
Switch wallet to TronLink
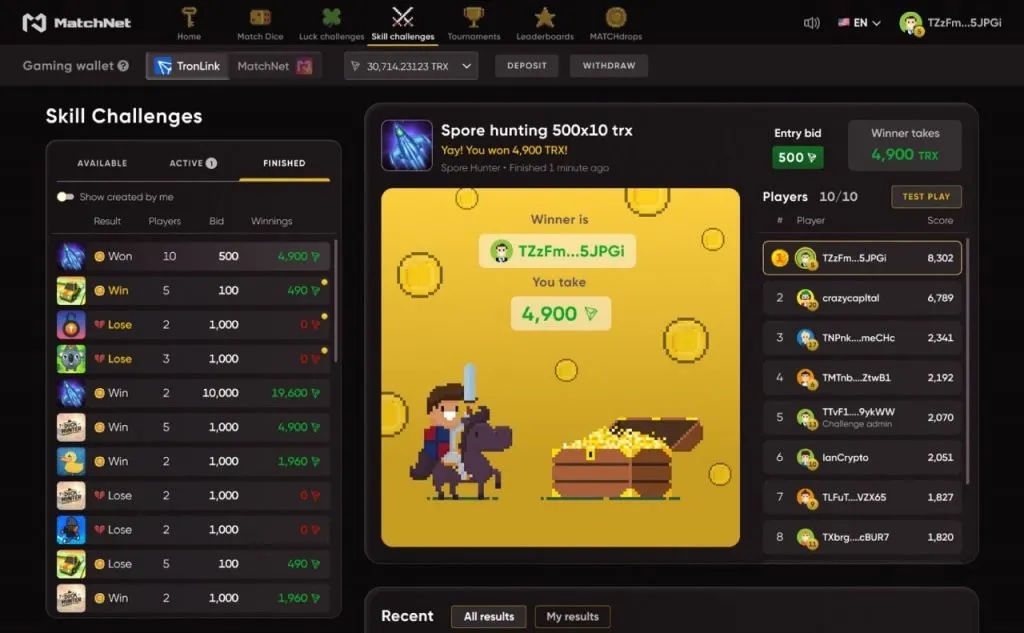click(x=188, y=66)
